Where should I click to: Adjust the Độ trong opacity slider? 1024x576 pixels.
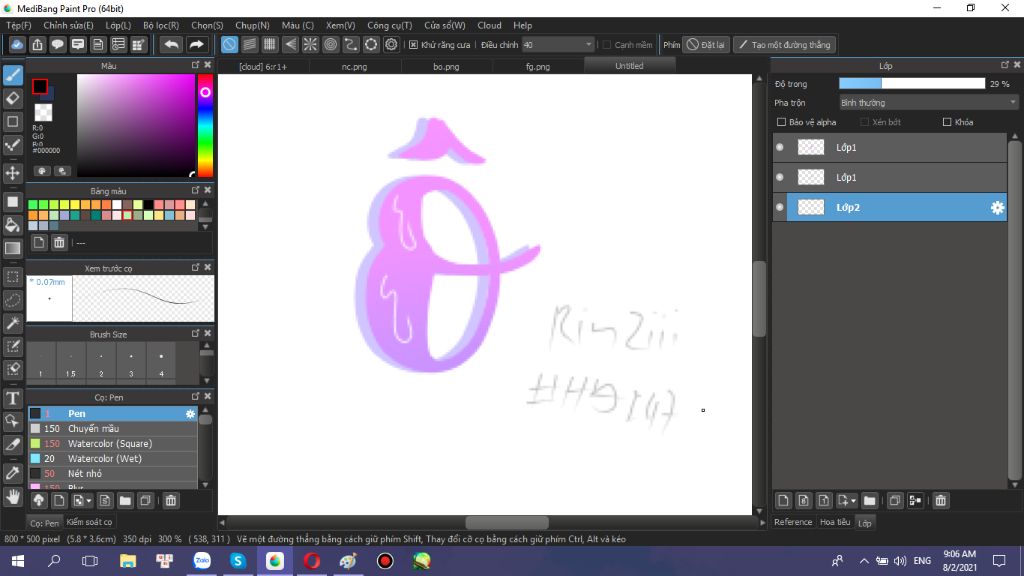click(912, 84)
